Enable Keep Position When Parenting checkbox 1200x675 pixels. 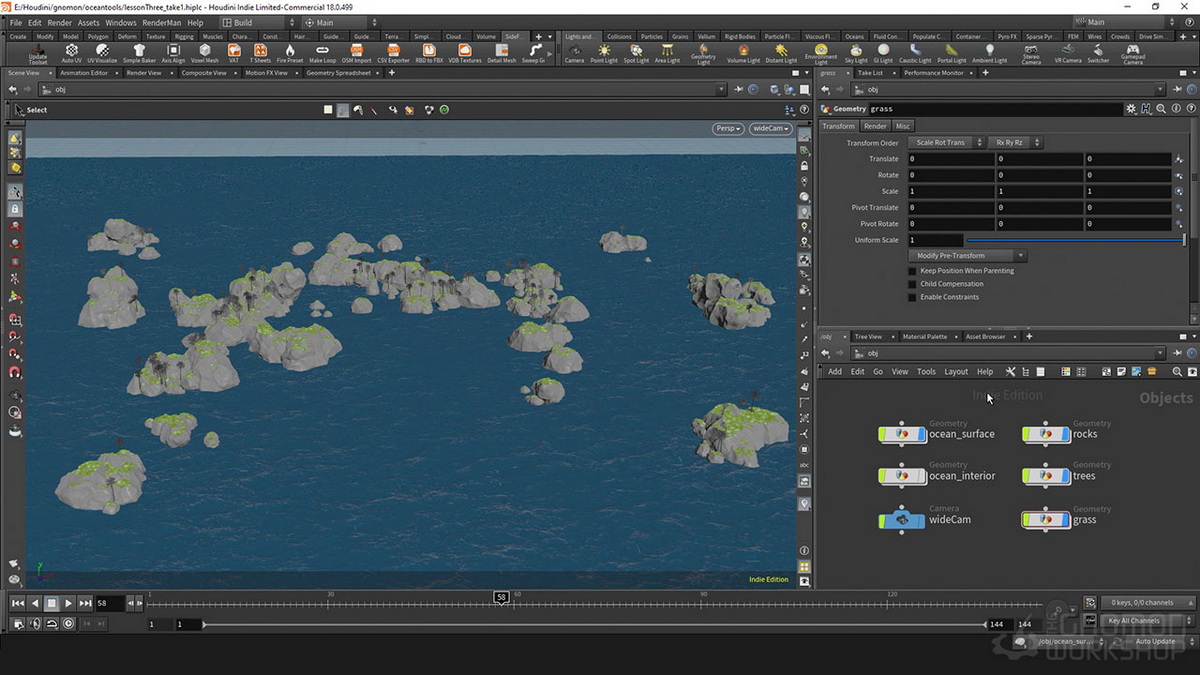click(x=912, y=271)
